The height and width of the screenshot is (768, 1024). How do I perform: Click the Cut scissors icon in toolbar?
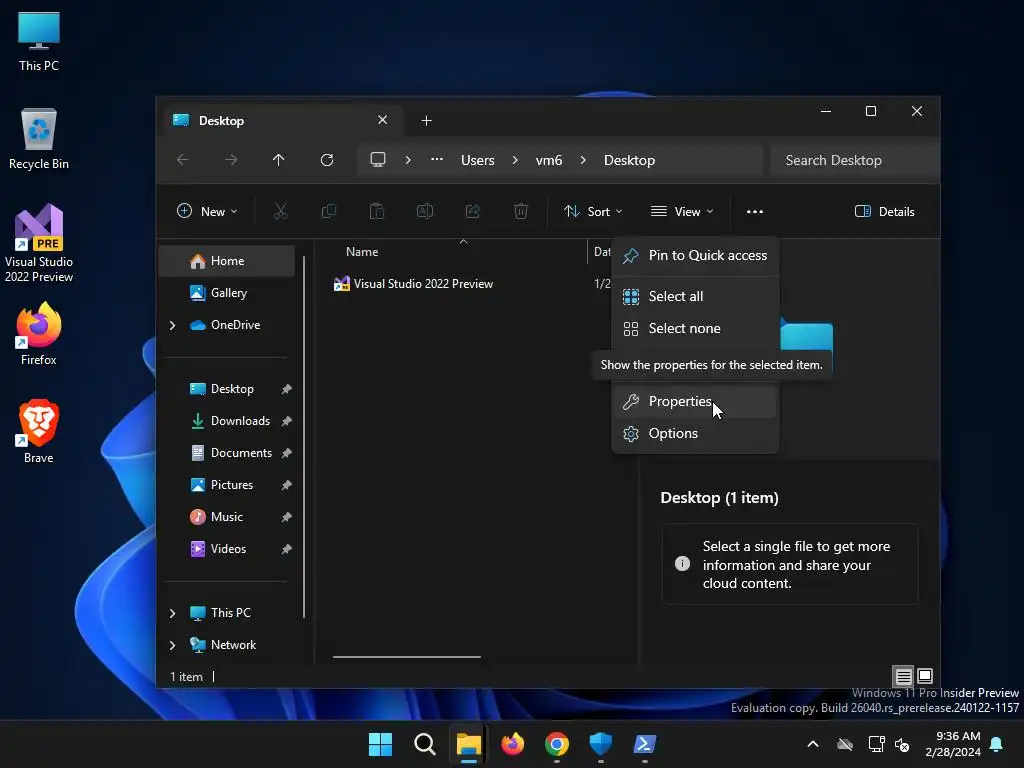280,211
